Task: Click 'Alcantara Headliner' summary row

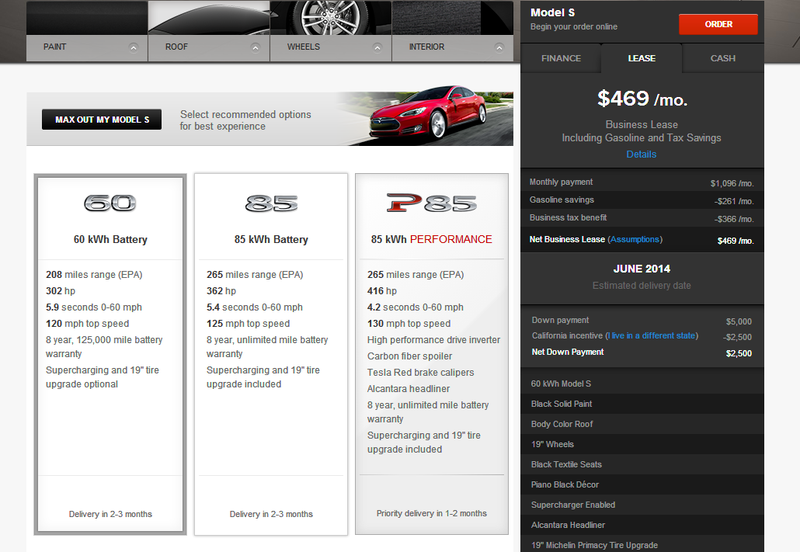Action: 642,525
